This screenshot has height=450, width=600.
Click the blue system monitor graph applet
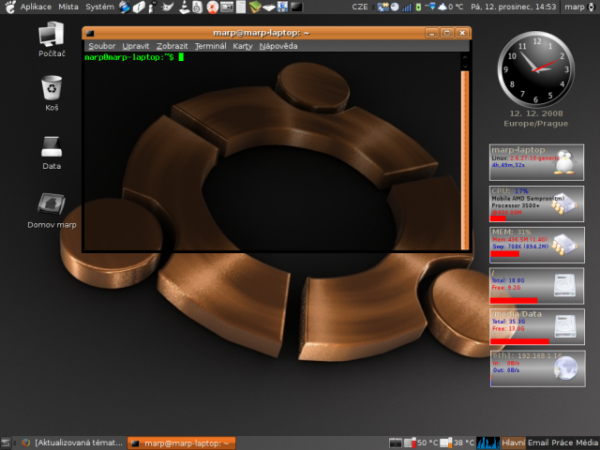point(488,443)
